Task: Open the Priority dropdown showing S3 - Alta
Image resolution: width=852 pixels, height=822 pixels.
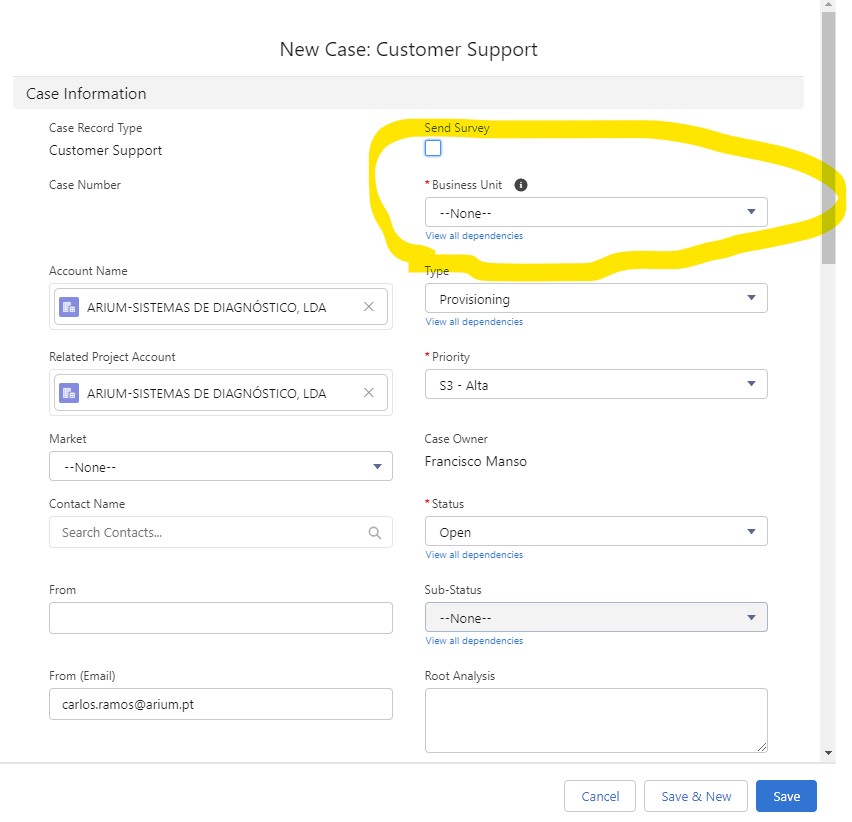Action: [x=596, y=384]
